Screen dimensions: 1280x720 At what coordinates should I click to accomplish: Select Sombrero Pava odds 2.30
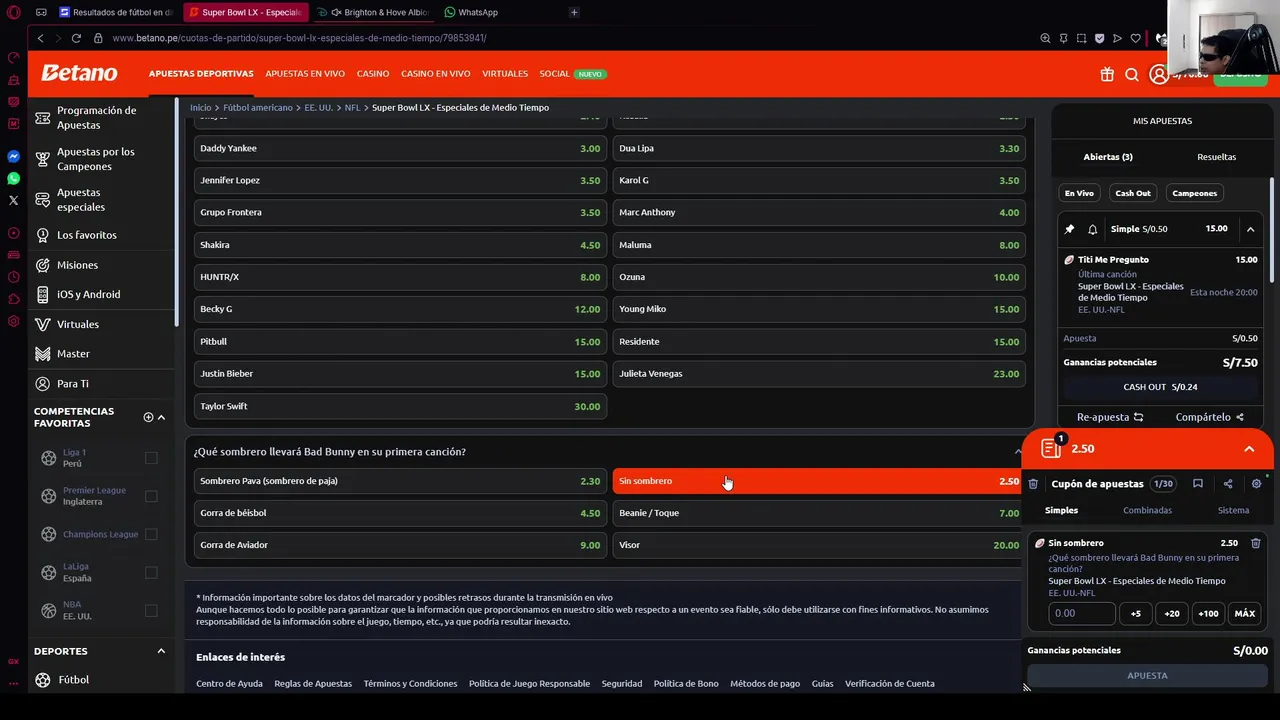coord(400,481)
